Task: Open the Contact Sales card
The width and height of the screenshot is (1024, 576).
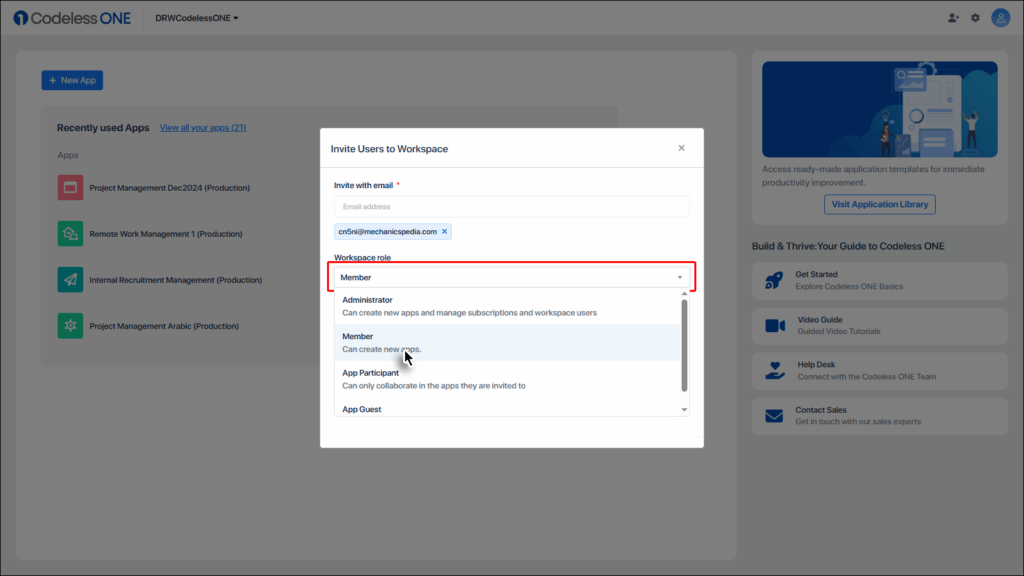Action: 880,416
